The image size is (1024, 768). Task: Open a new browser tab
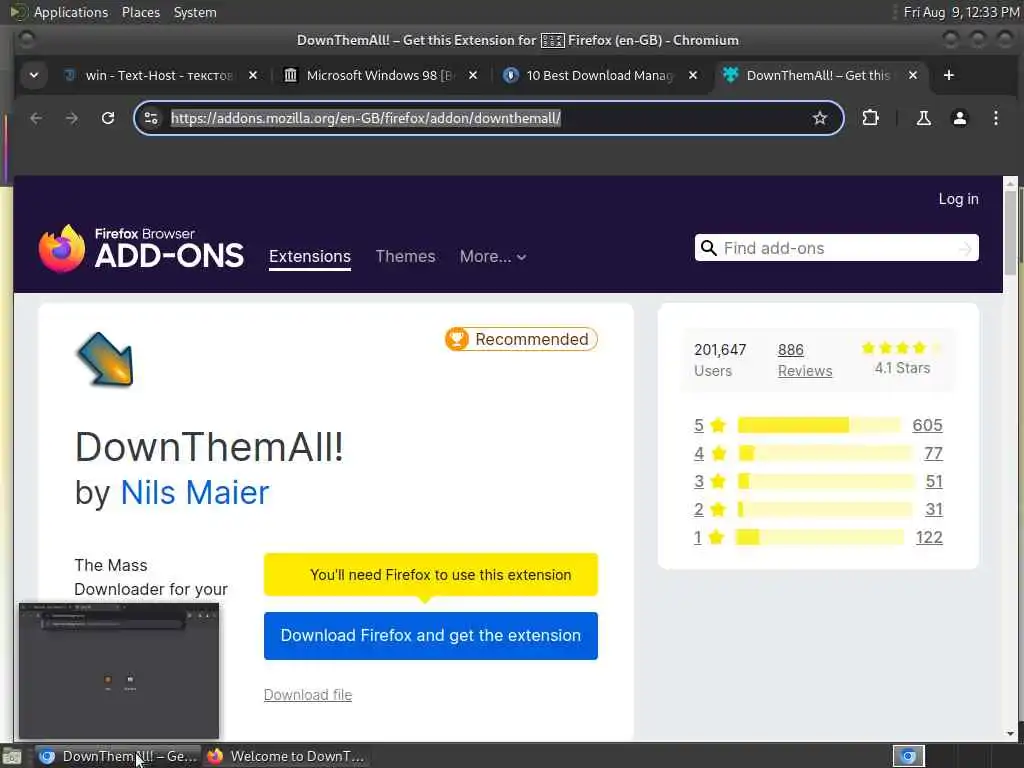pyautogui.click(x=949, y=76)
